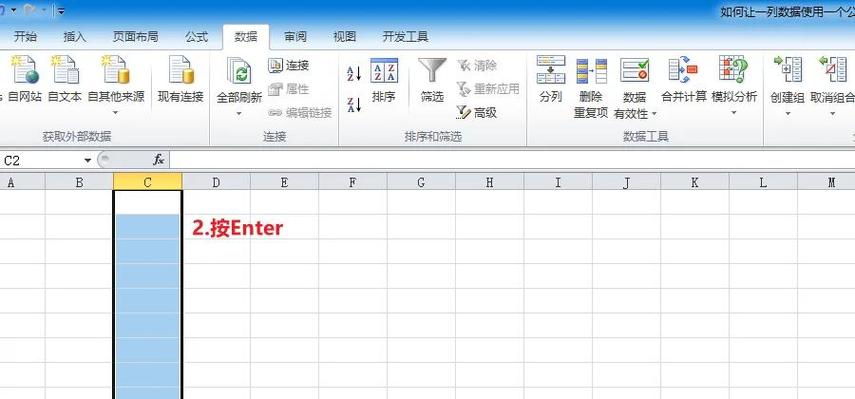Expand the Data Validation dropdown arrow
855x399 pixels.
(x=654, y=114)
